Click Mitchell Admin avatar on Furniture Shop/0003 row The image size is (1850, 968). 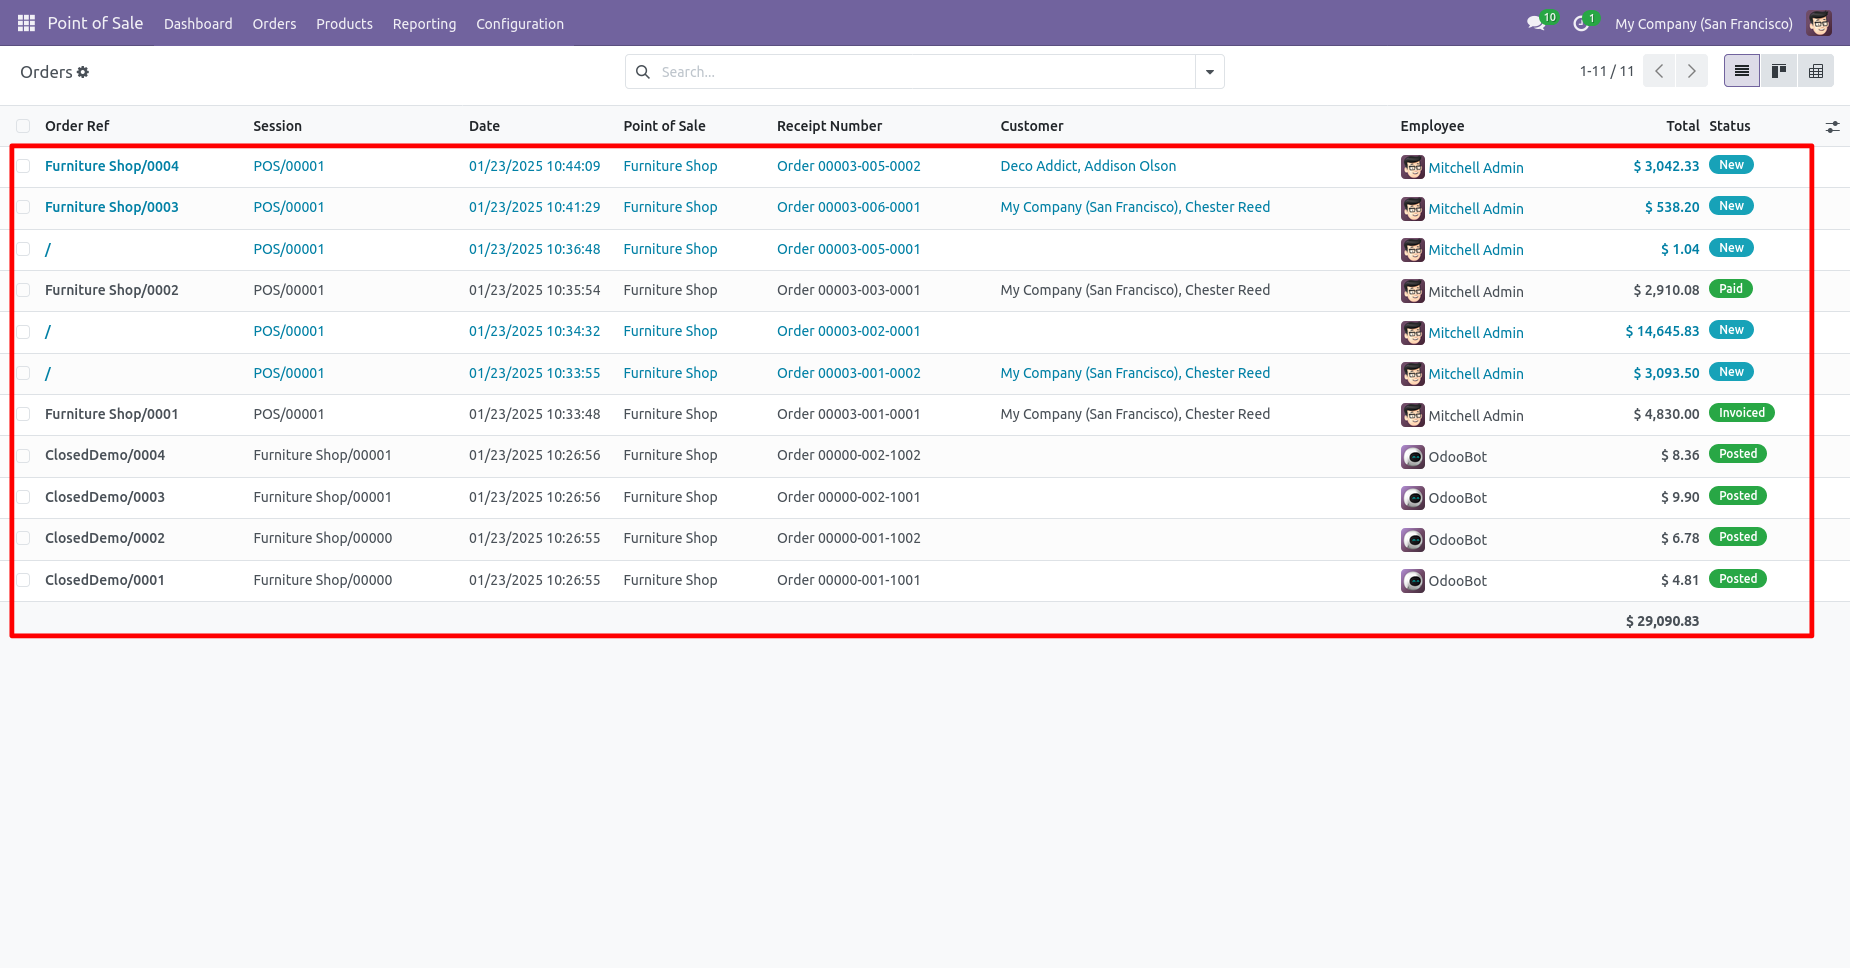(x=1412, y=208)
